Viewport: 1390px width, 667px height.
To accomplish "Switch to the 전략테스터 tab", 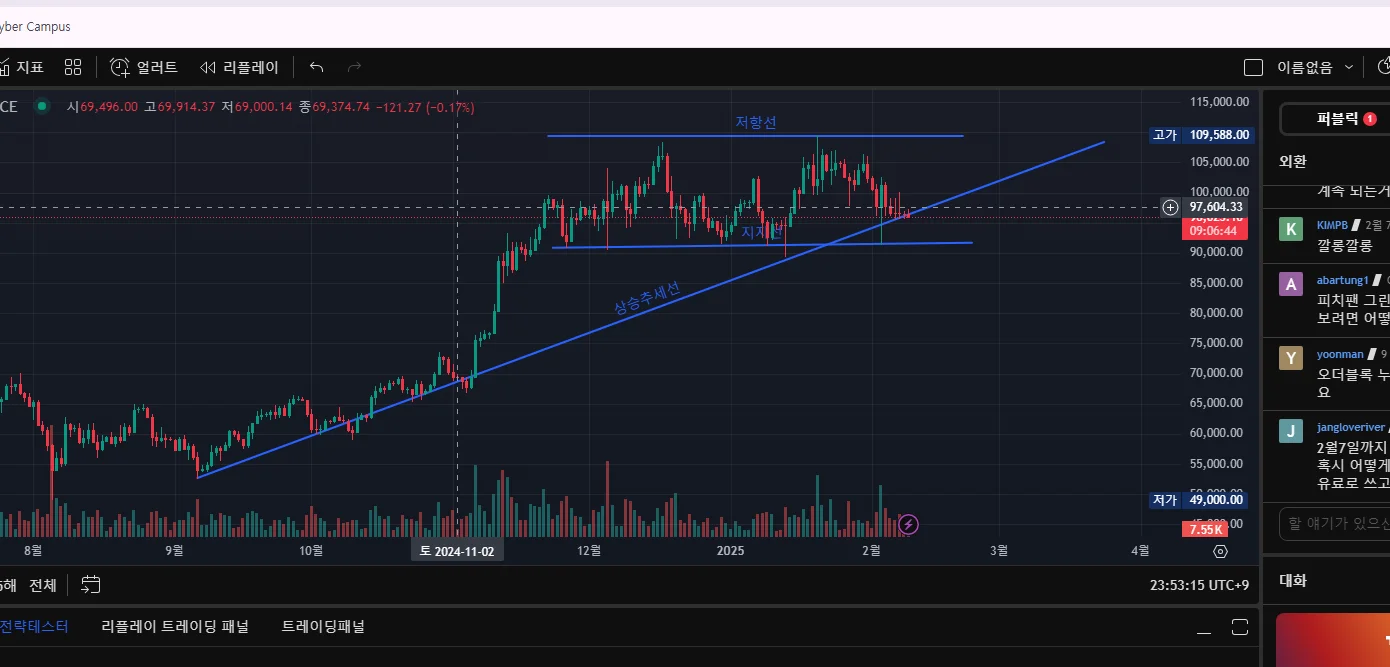I will point(34,627).
